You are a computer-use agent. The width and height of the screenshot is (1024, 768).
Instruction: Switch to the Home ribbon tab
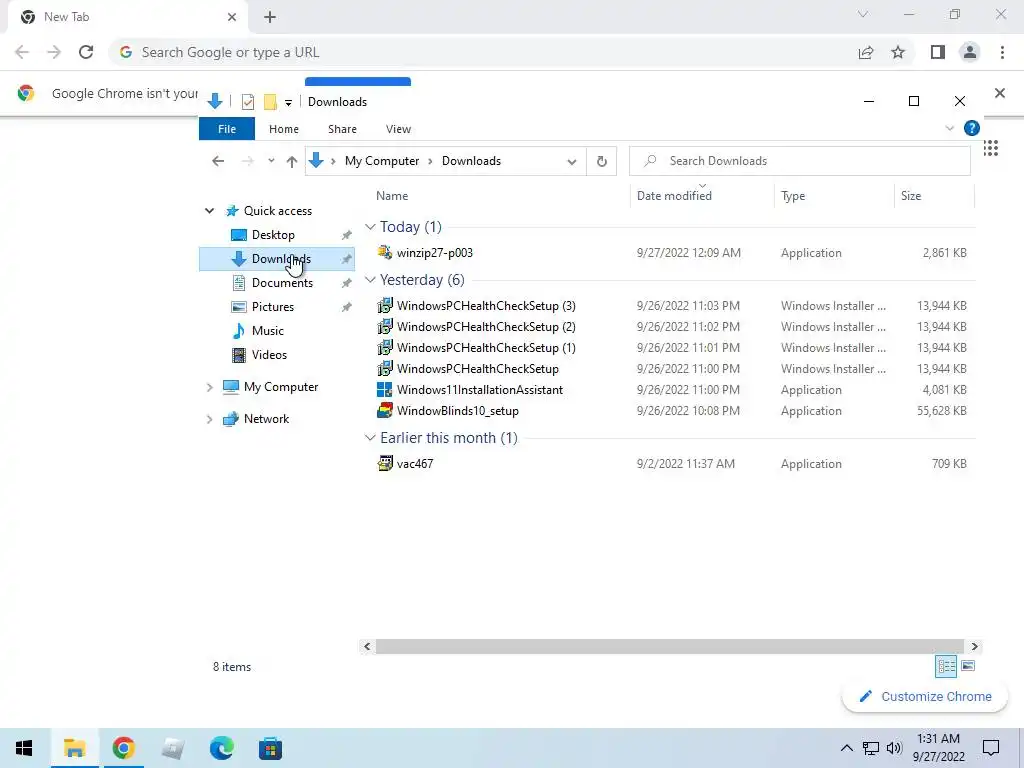[283, 129]
